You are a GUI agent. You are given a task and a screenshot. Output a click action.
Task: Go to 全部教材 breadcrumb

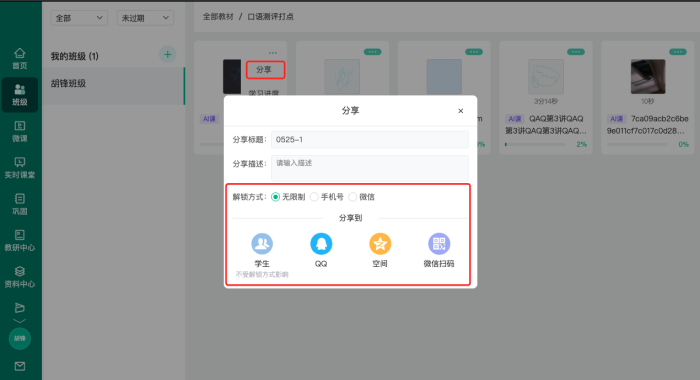218,17
